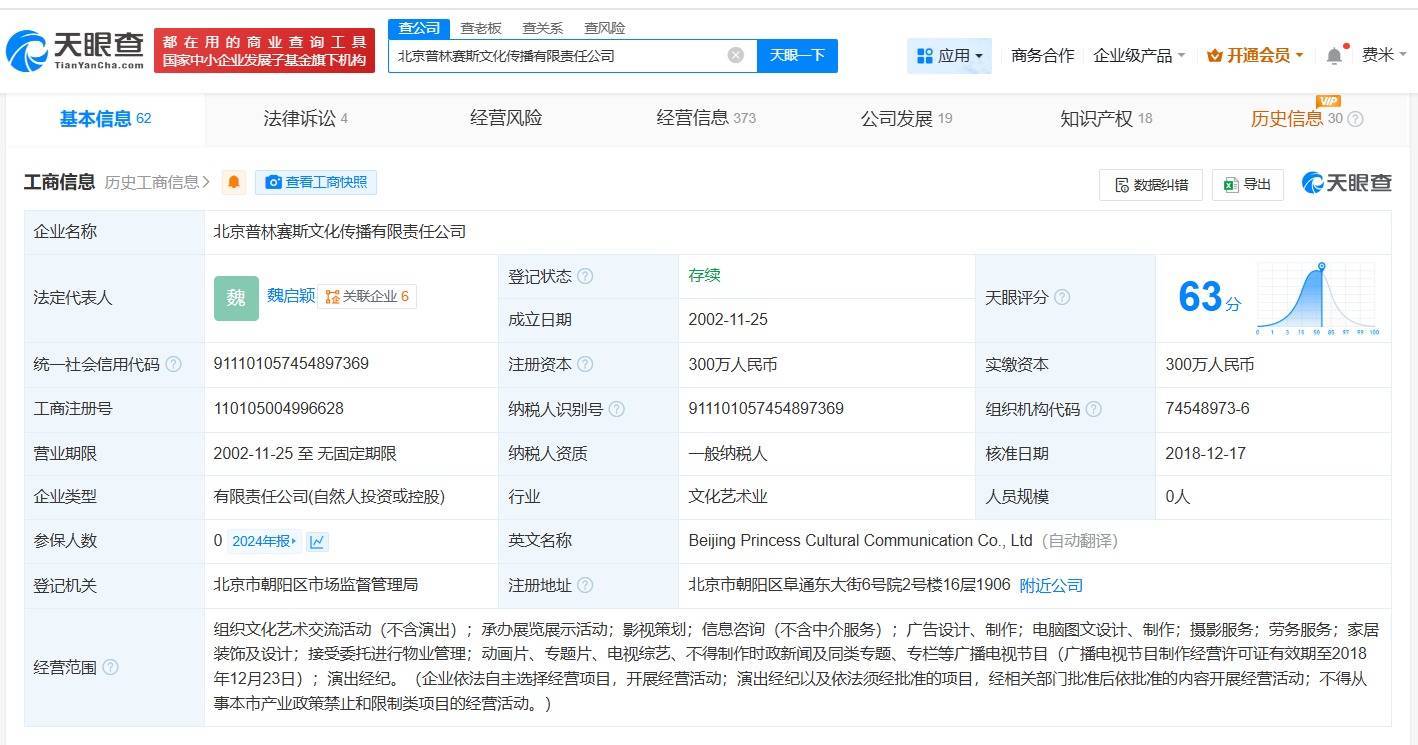Image resolution: width=1418 pixels, height=745 pixels.
Task: Click registration number 110105004996628
Action: pyautogui.click(x=278, y=408)
